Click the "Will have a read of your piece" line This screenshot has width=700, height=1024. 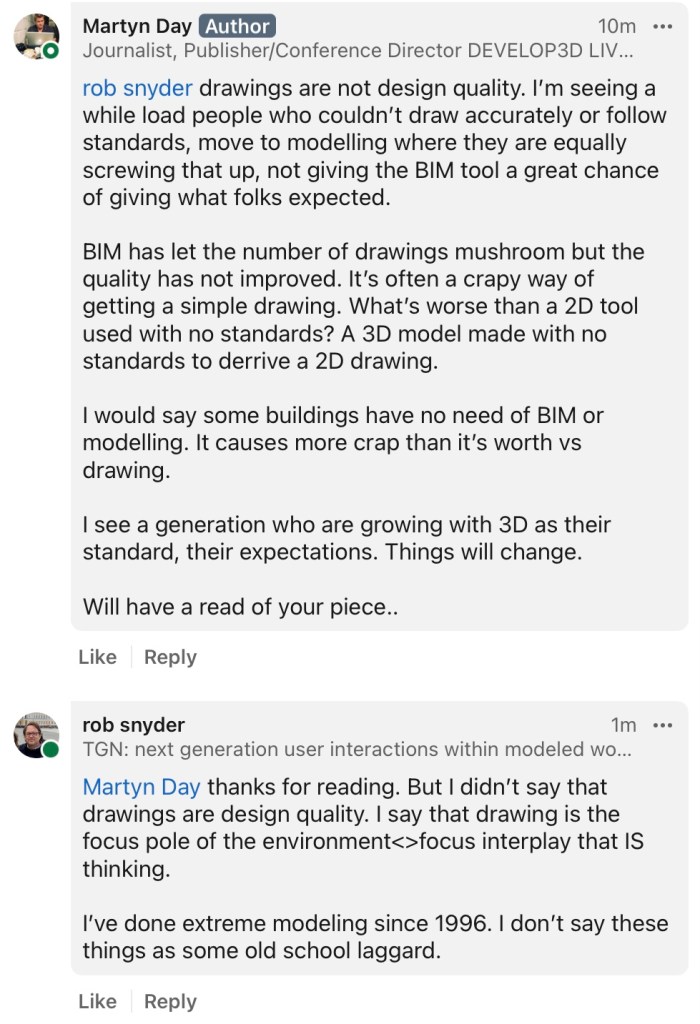[x=240, y=606]
